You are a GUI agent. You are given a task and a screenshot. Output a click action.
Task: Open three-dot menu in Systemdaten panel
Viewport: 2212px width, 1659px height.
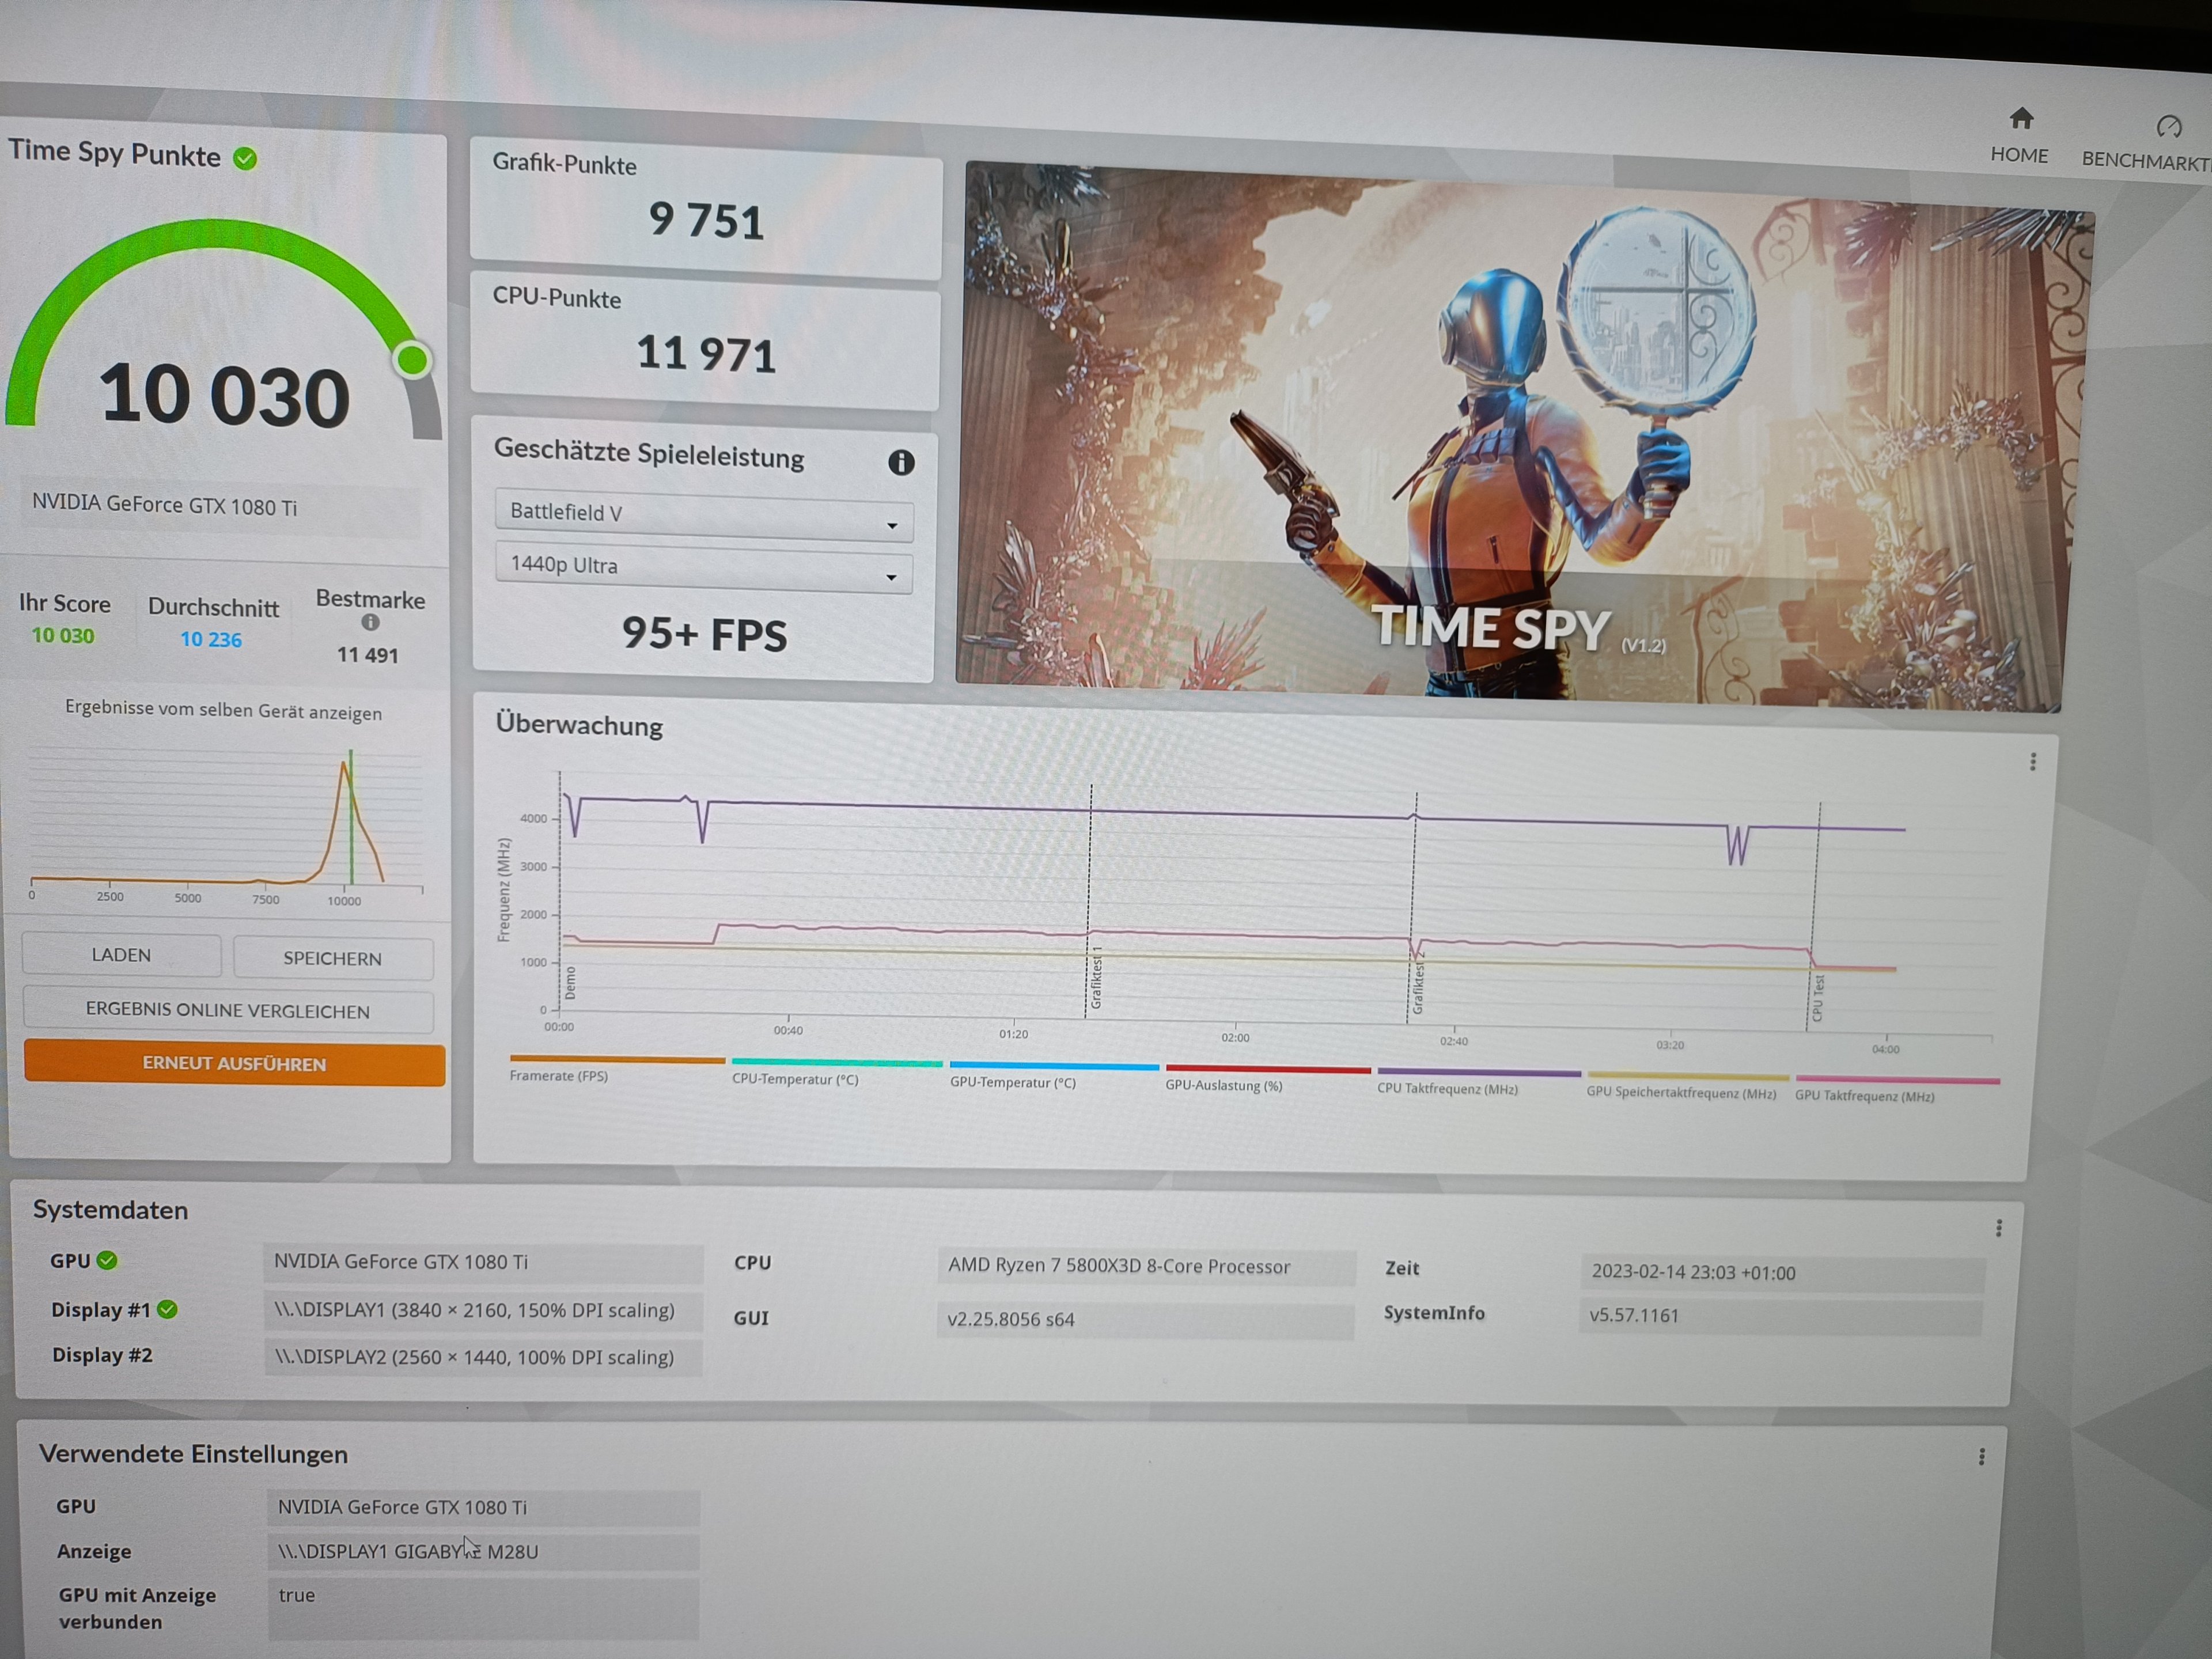pyautogui.click(x=1998, y=1228)
